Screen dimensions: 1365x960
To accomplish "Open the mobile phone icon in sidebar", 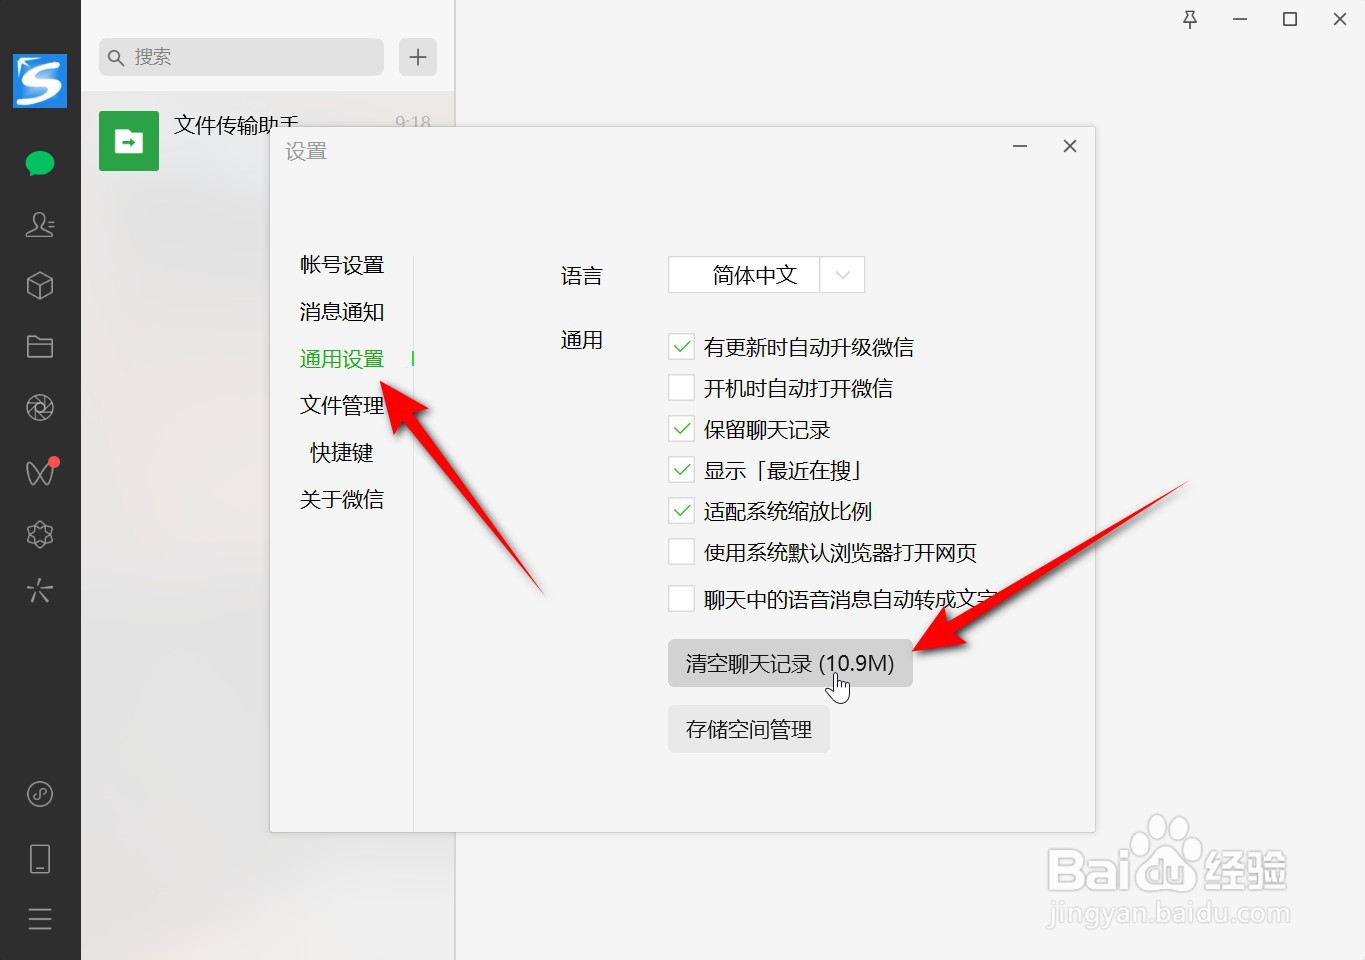I will (x=40, y=858).
